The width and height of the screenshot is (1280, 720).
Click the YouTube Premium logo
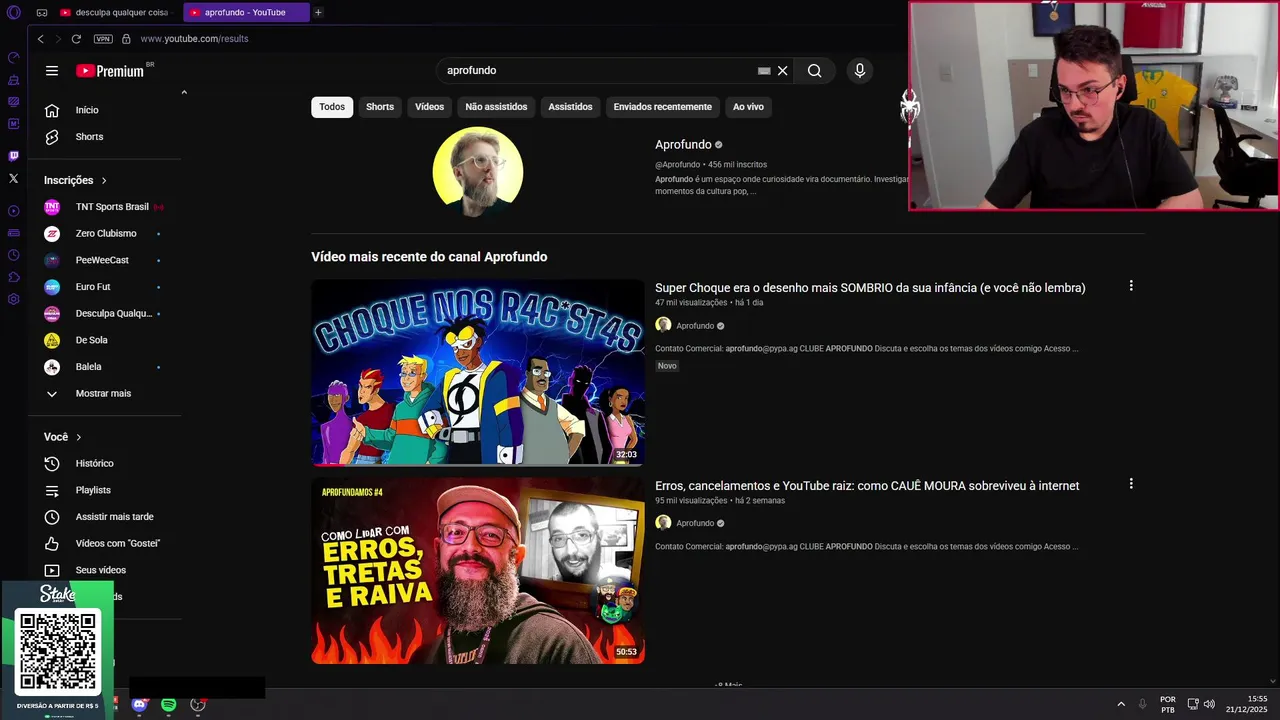110,71
